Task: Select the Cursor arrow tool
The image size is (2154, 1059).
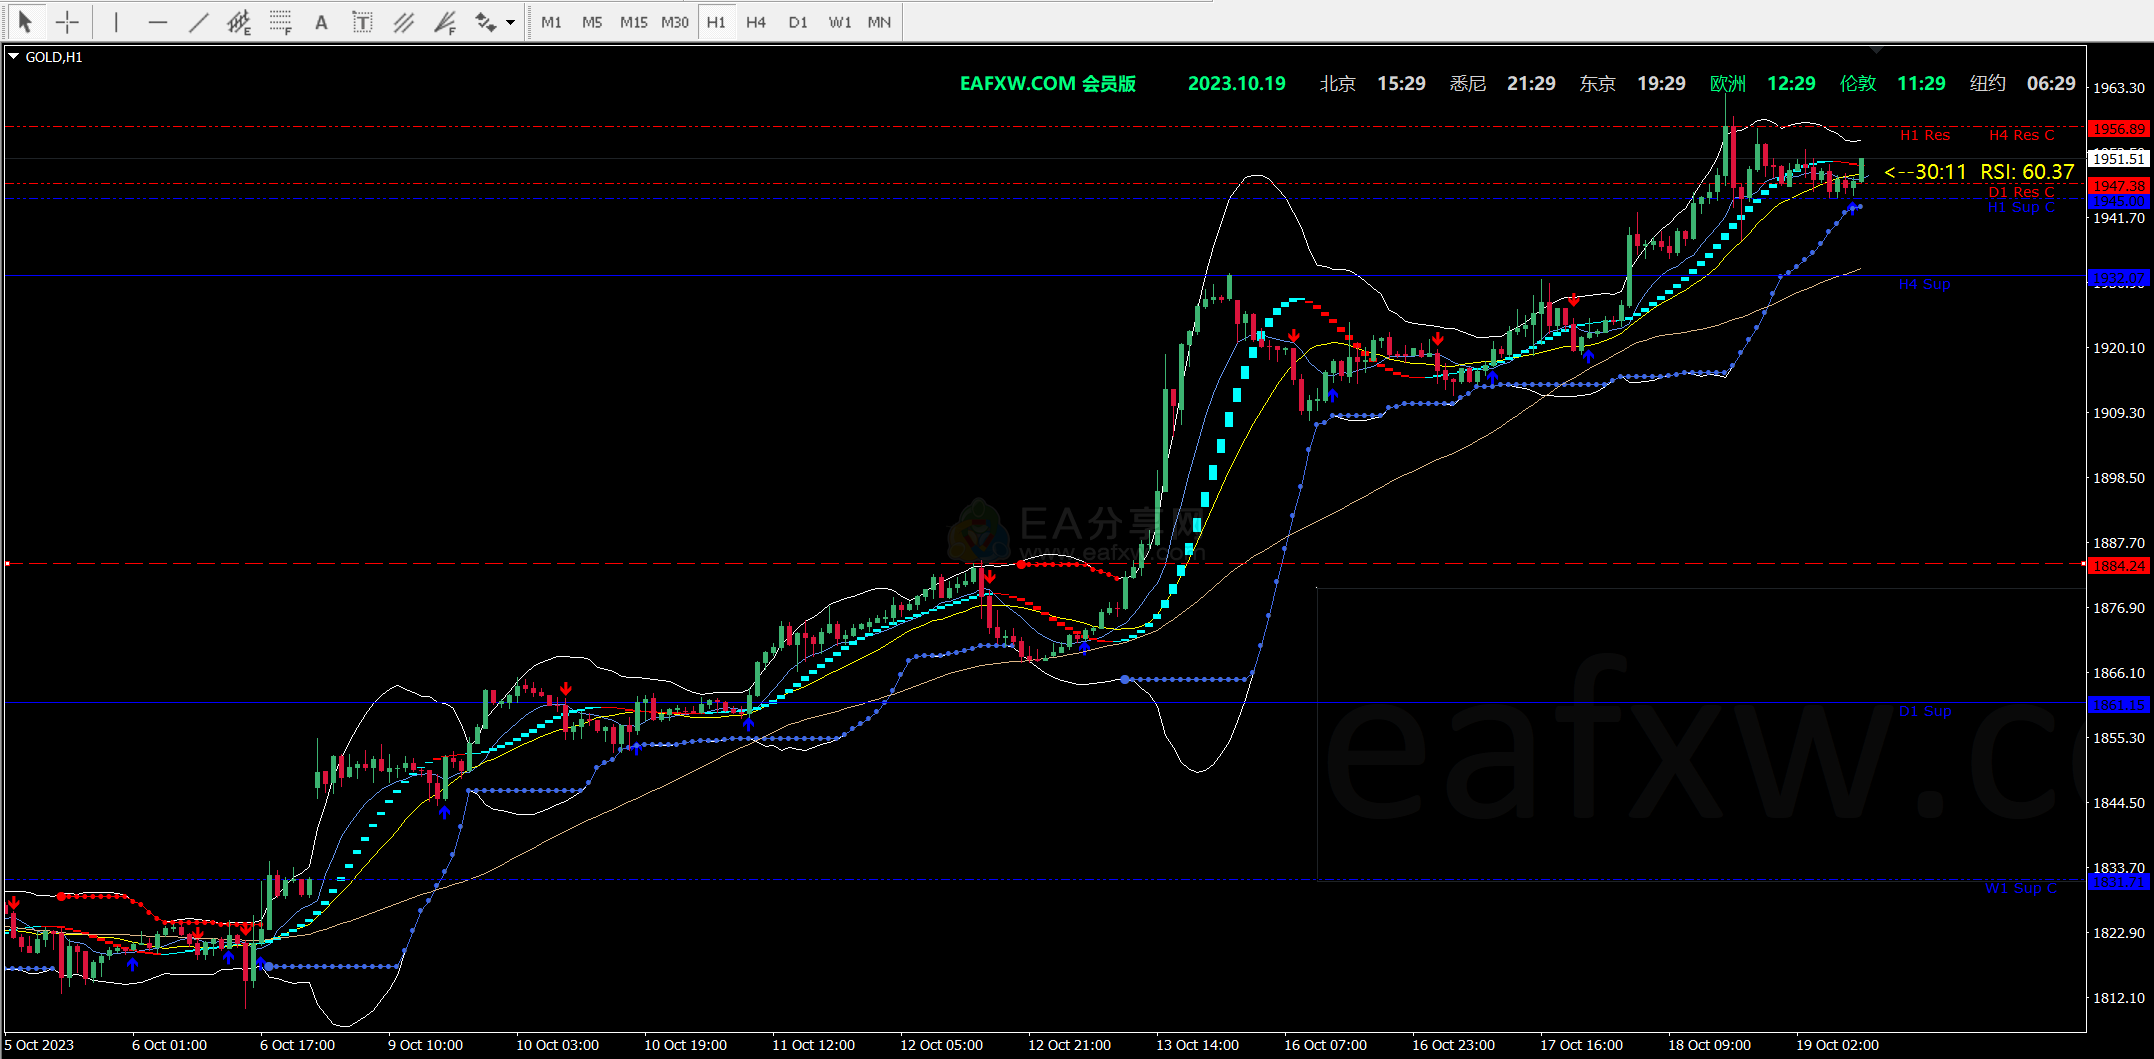Action: point(25,21)
